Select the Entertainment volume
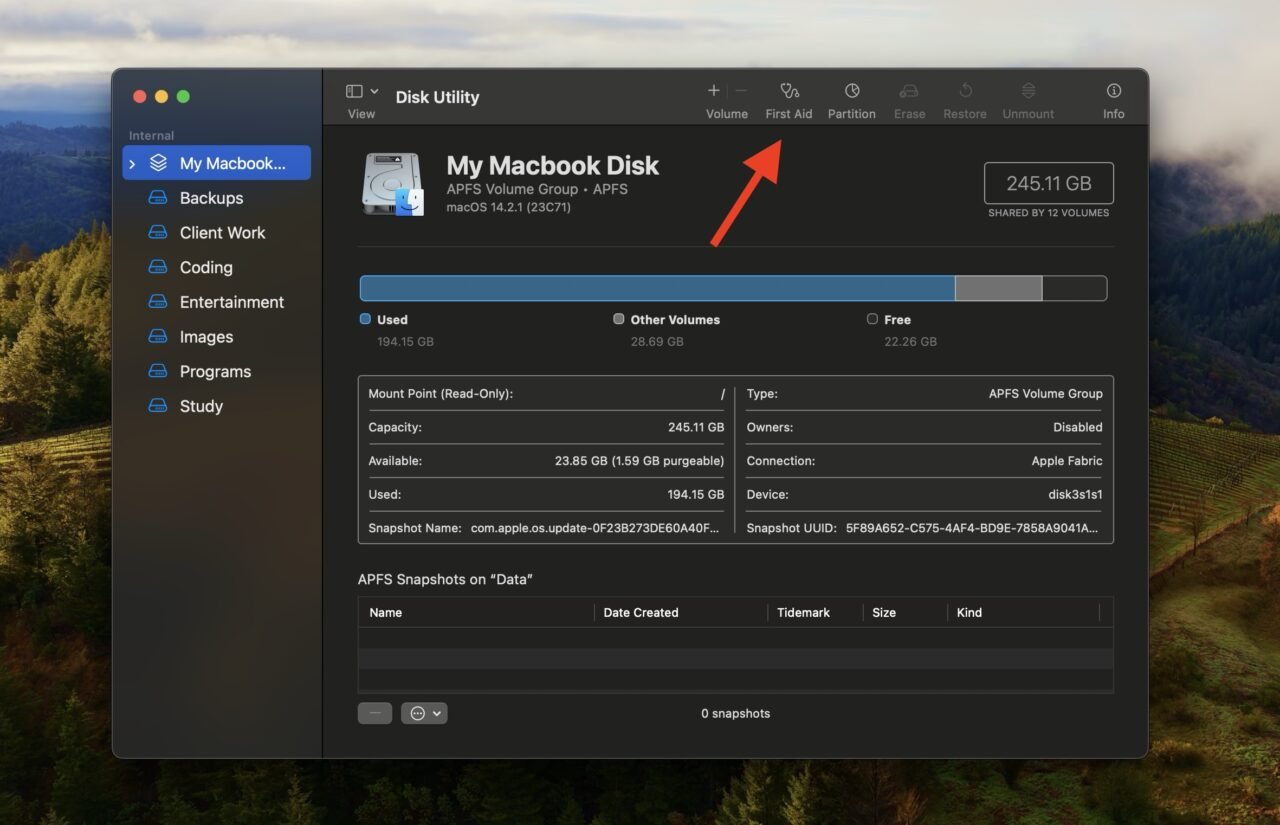The image size is (1280, 825). tap(231, 302)
